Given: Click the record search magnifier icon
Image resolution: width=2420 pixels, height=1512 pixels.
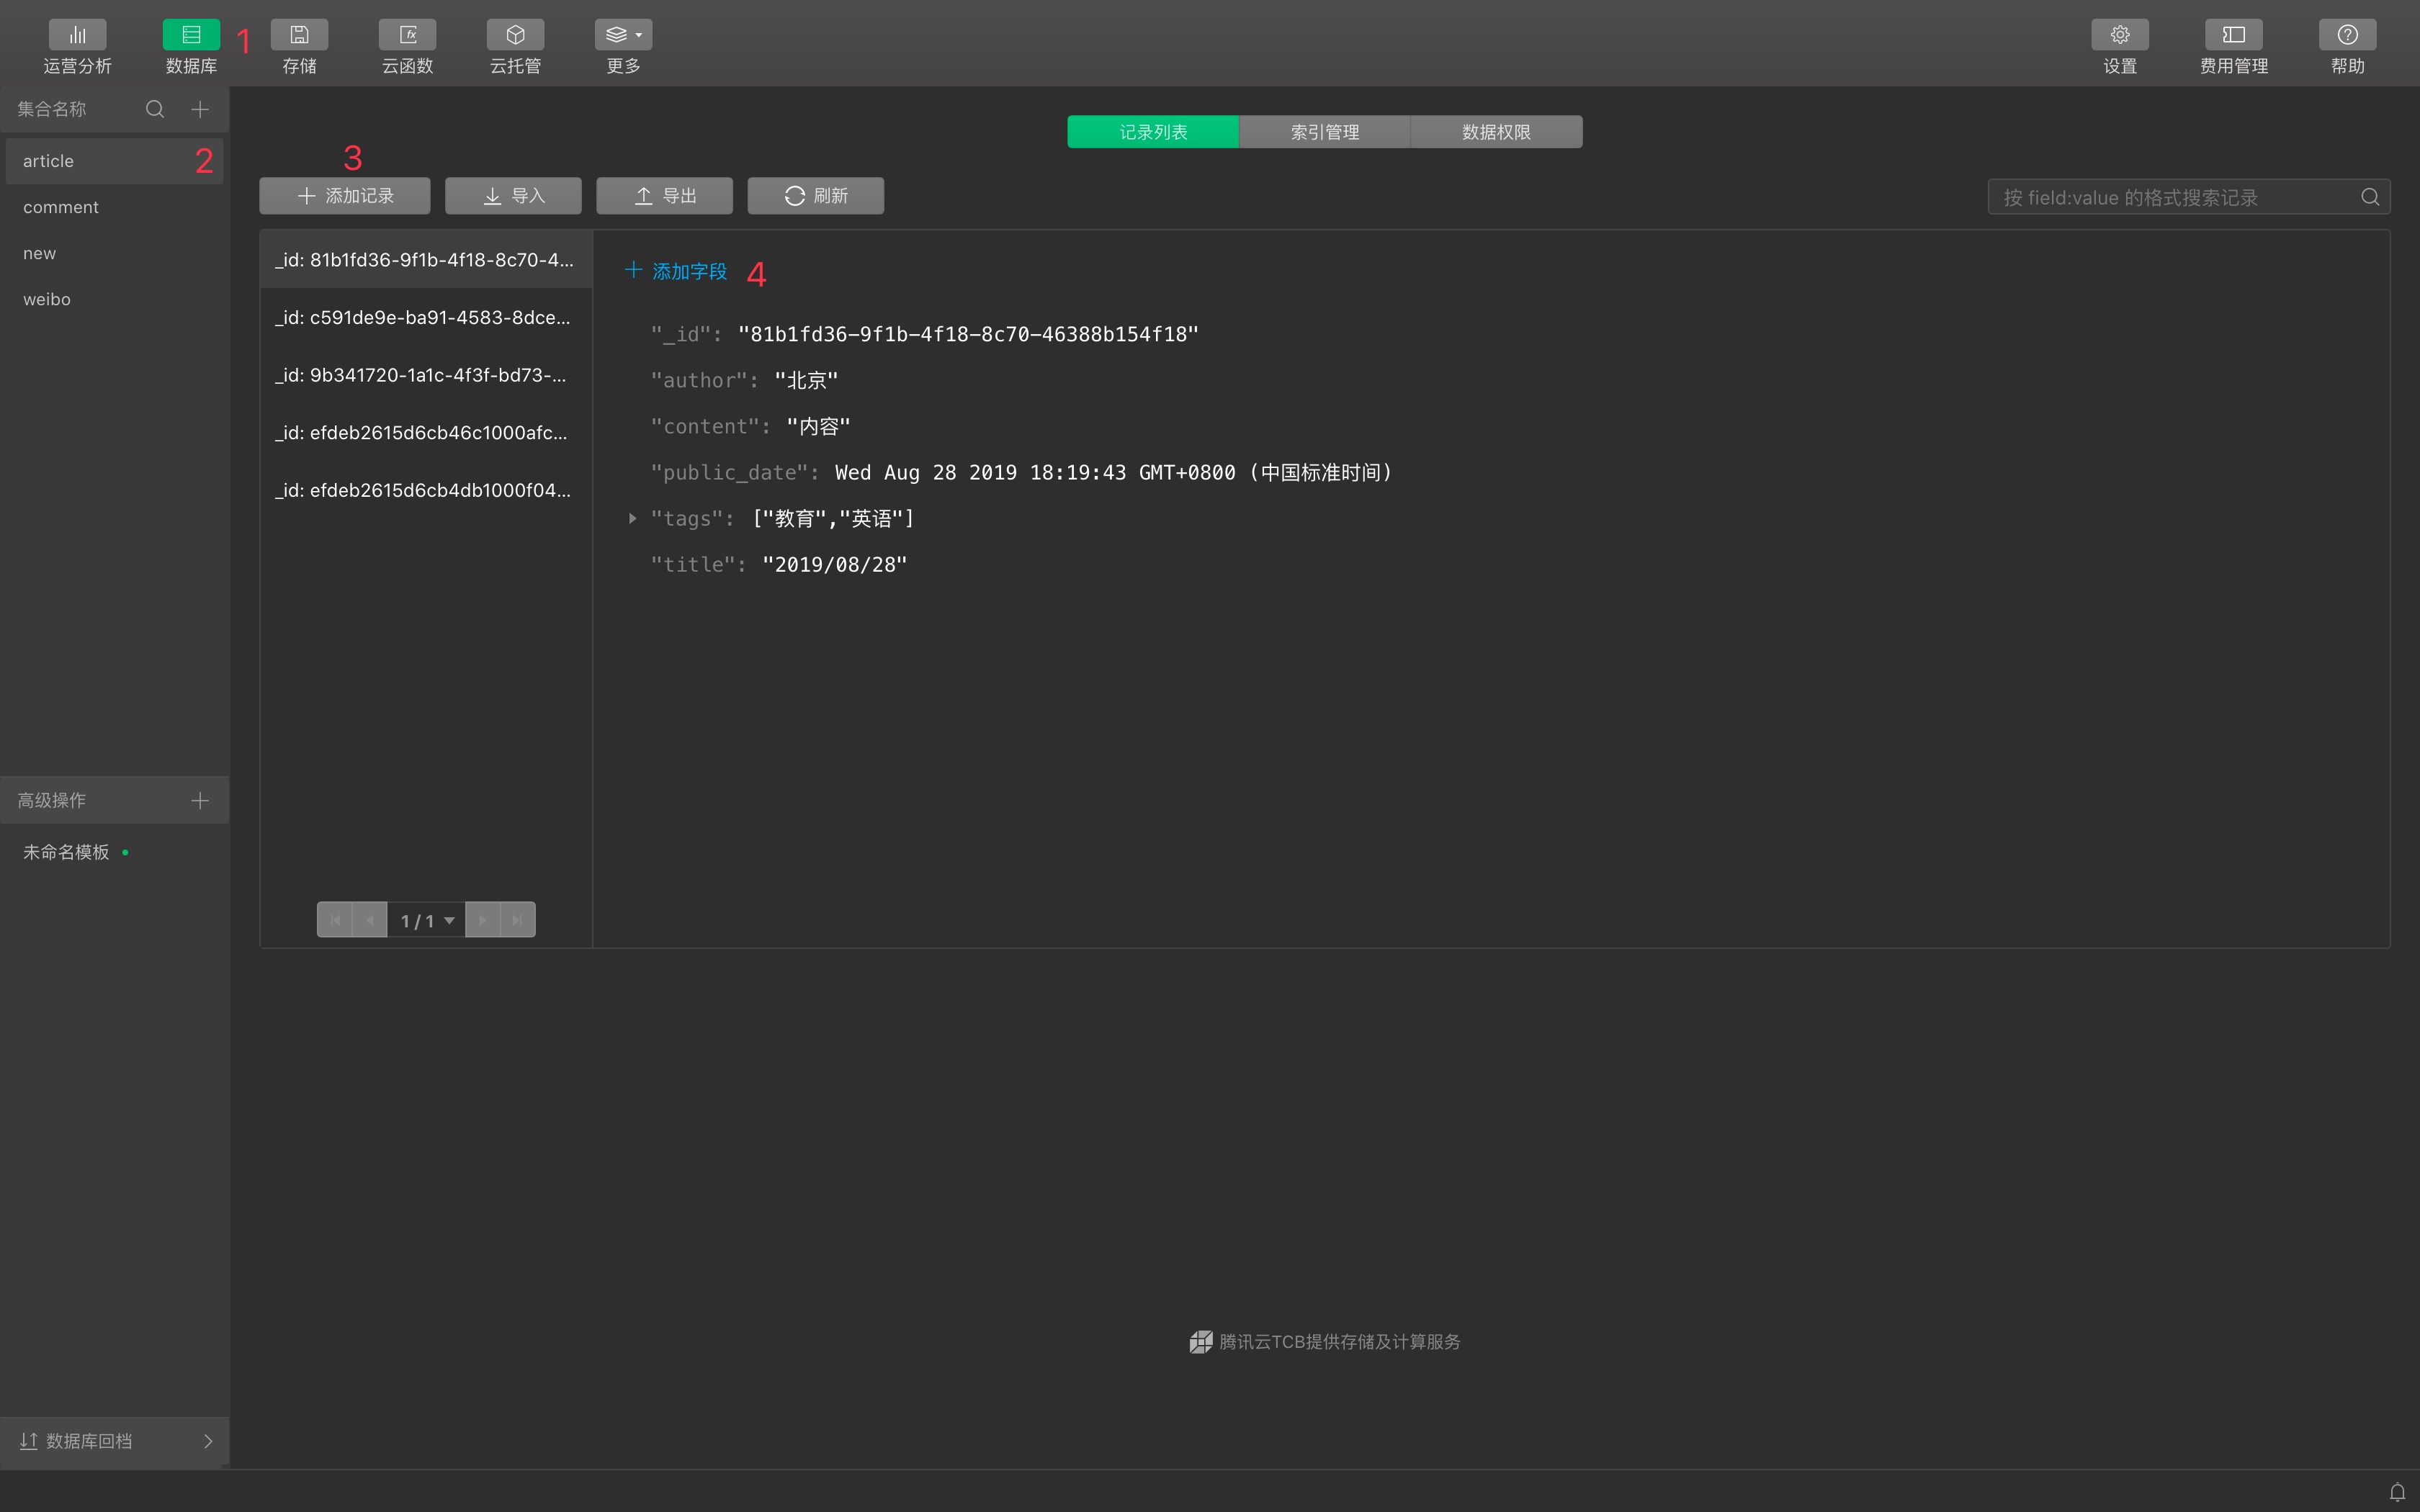Looking at the screenshot, I should point(2370,197).
